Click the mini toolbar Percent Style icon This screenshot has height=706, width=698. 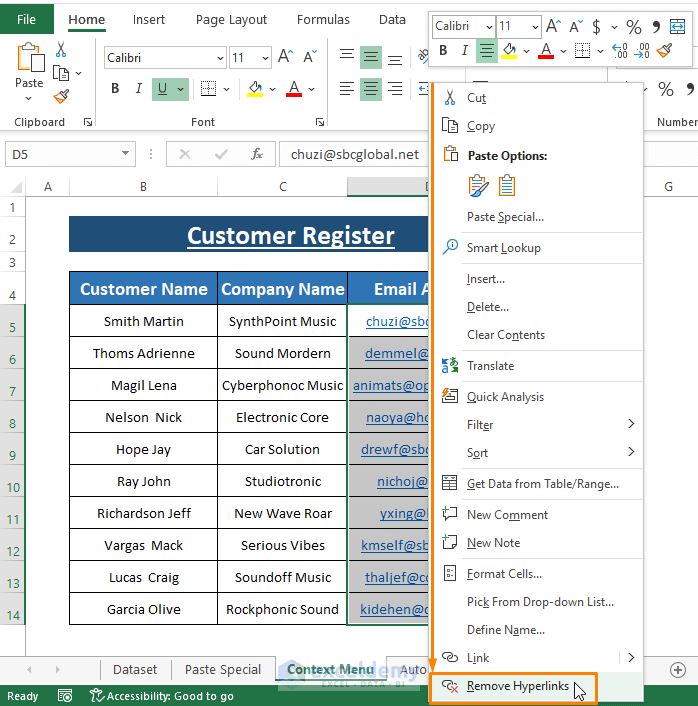click(634, 27)
